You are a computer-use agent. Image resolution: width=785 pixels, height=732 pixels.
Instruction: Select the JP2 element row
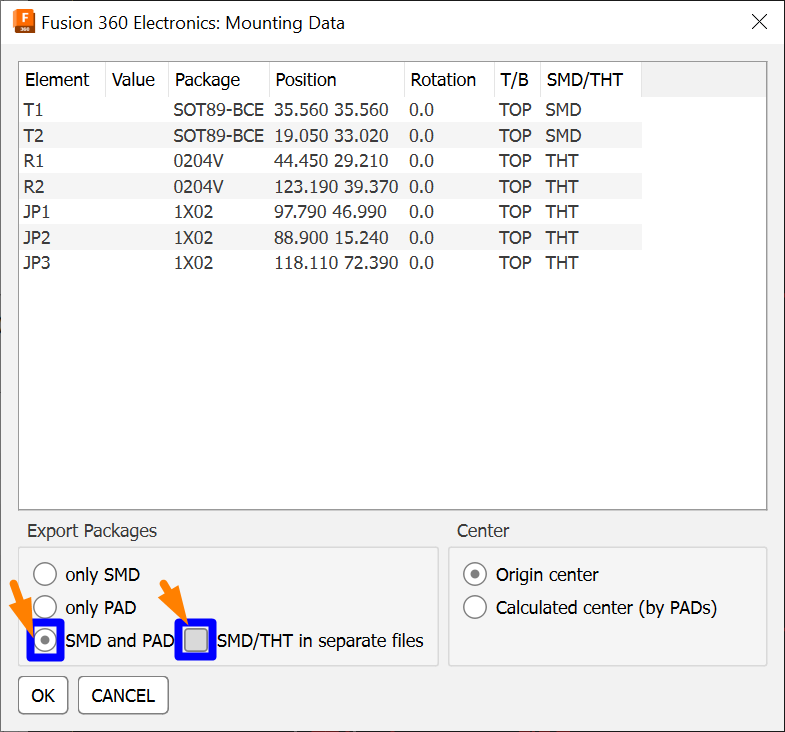[x=330, y=237]
